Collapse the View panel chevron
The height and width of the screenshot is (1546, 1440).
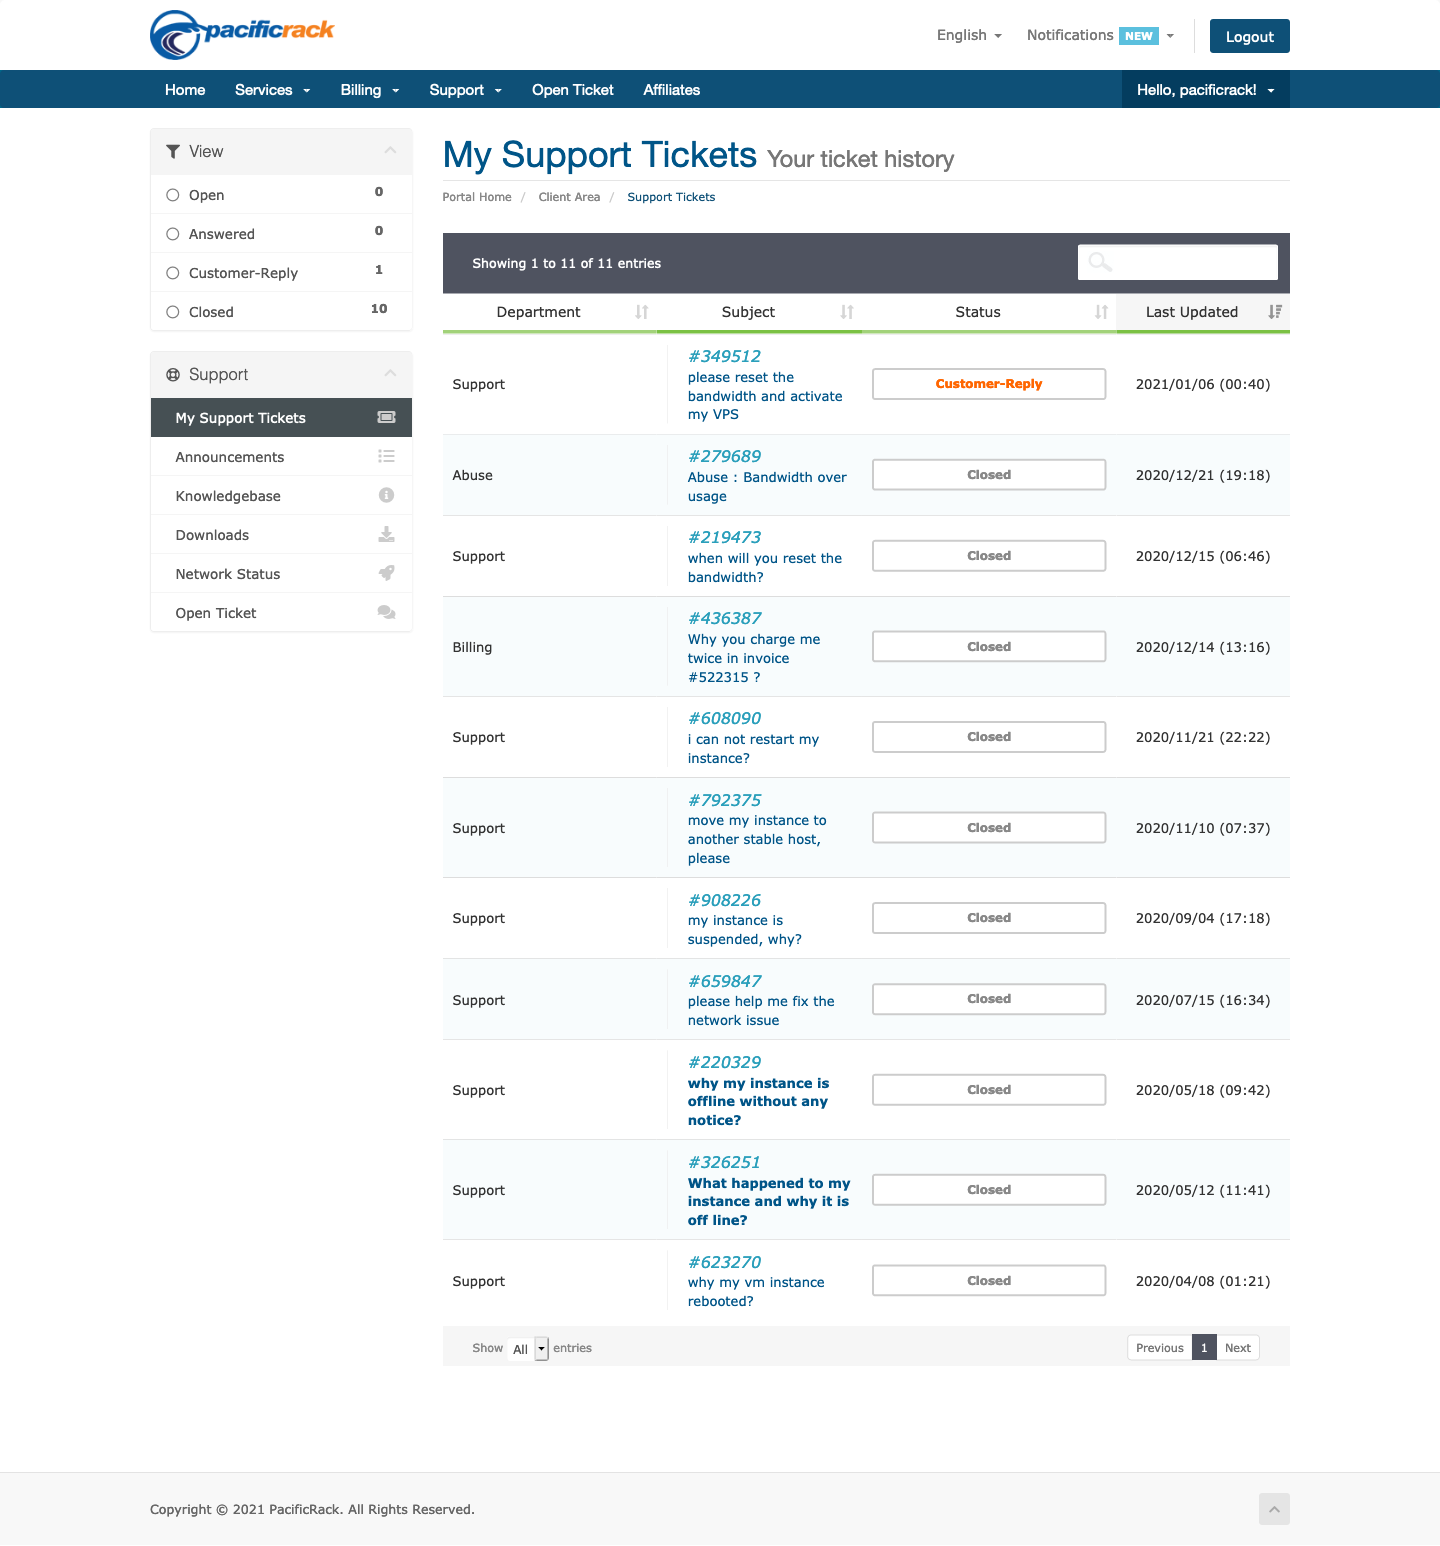tap(390, 151)
